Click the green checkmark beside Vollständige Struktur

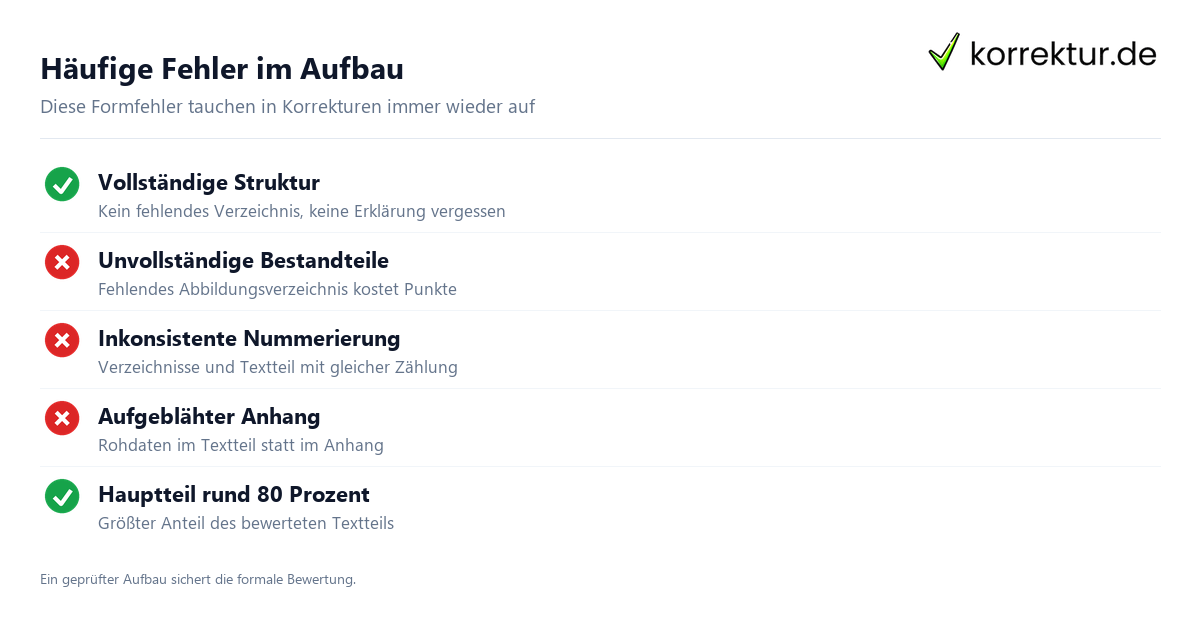click(62, 184)
